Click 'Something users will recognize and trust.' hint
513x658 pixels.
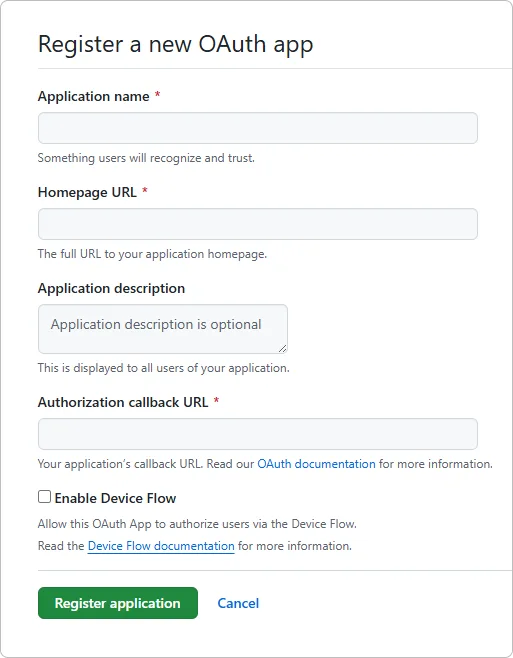click(x=146, y=158)
